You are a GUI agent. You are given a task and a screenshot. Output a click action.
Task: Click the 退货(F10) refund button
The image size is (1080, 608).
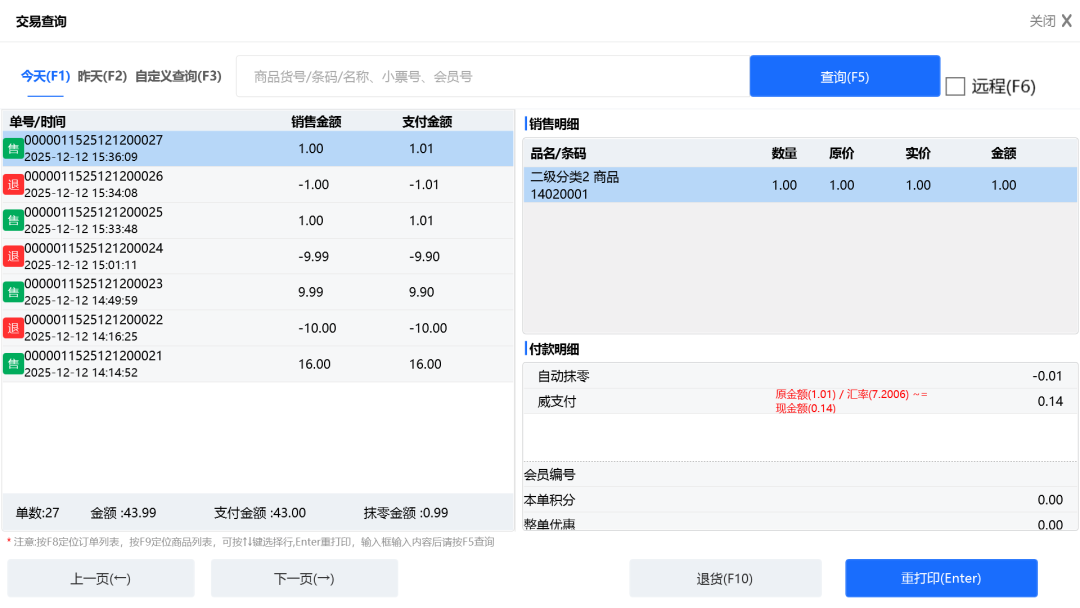tap(724, 578)
